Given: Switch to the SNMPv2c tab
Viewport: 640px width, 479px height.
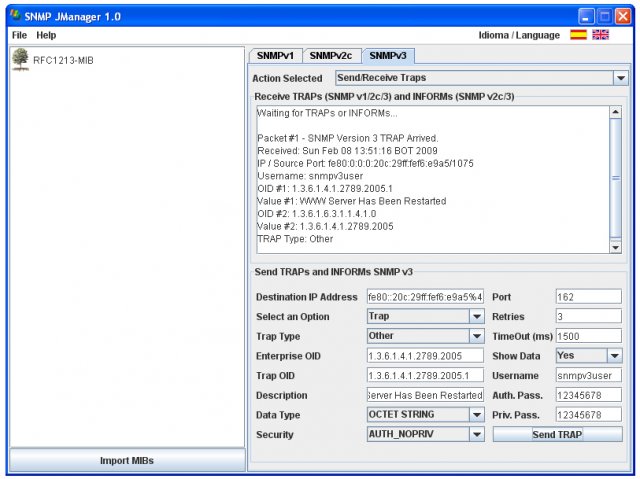Looking at the screenshot, I should [x=331, y=56].
